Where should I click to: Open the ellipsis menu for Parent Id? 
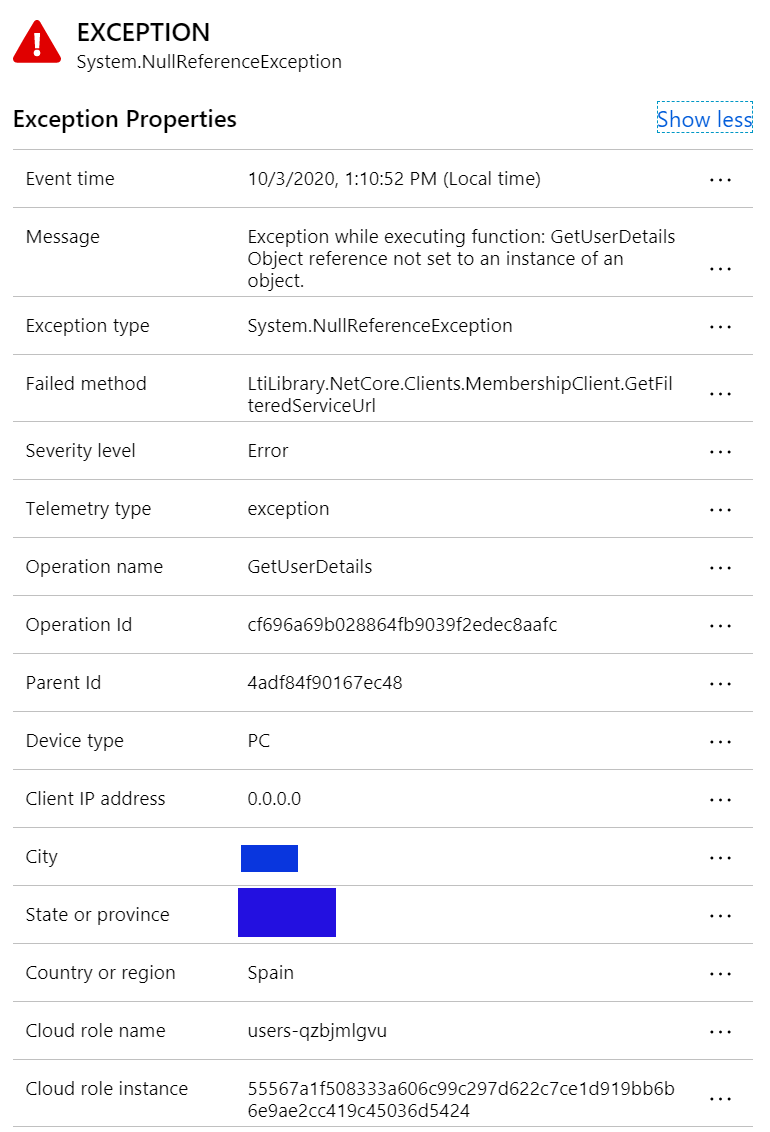pos(720,683)
